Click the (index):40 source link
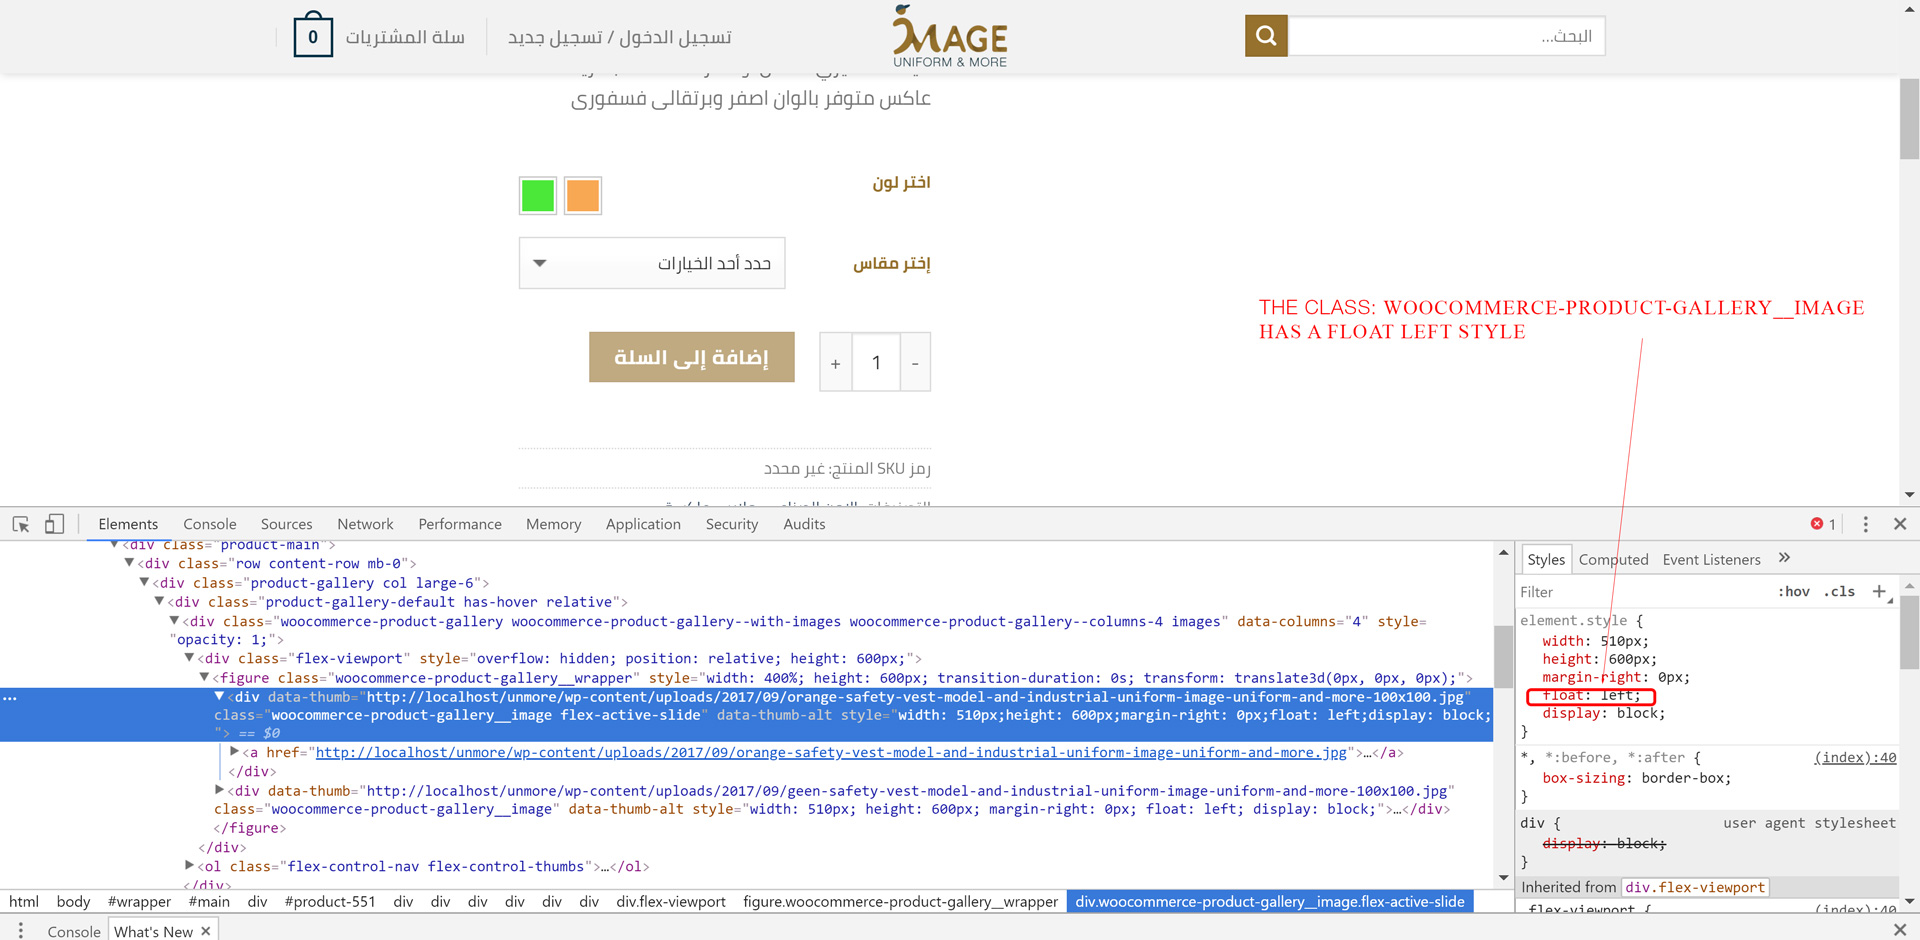This screenshot has width=1920, height=940. (x=1855, y=758)
